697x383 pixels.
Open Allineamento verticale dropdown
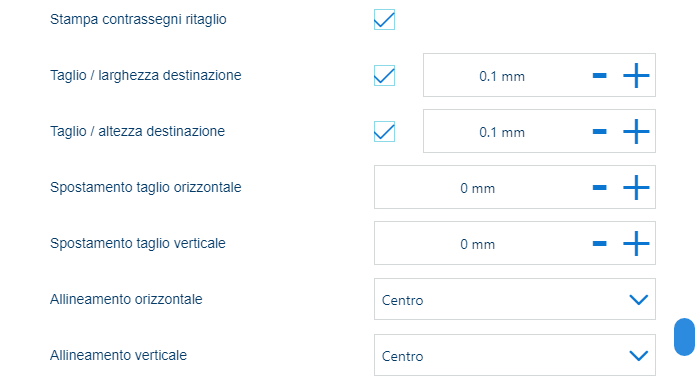(x=515, y=355)
